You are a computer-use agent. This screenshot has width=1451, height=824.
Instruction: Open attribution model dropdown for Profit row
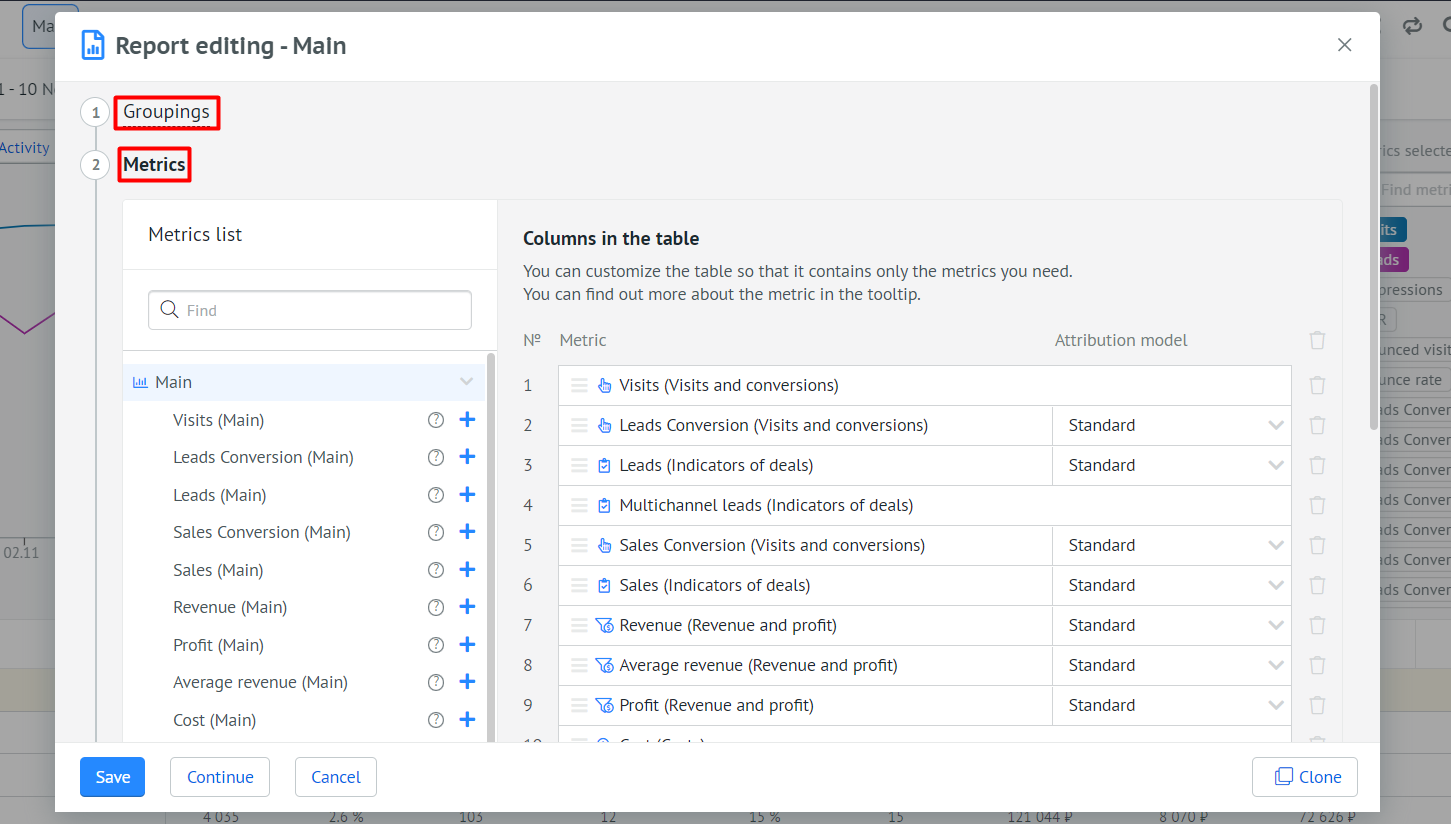click(x=1172, y=705)
